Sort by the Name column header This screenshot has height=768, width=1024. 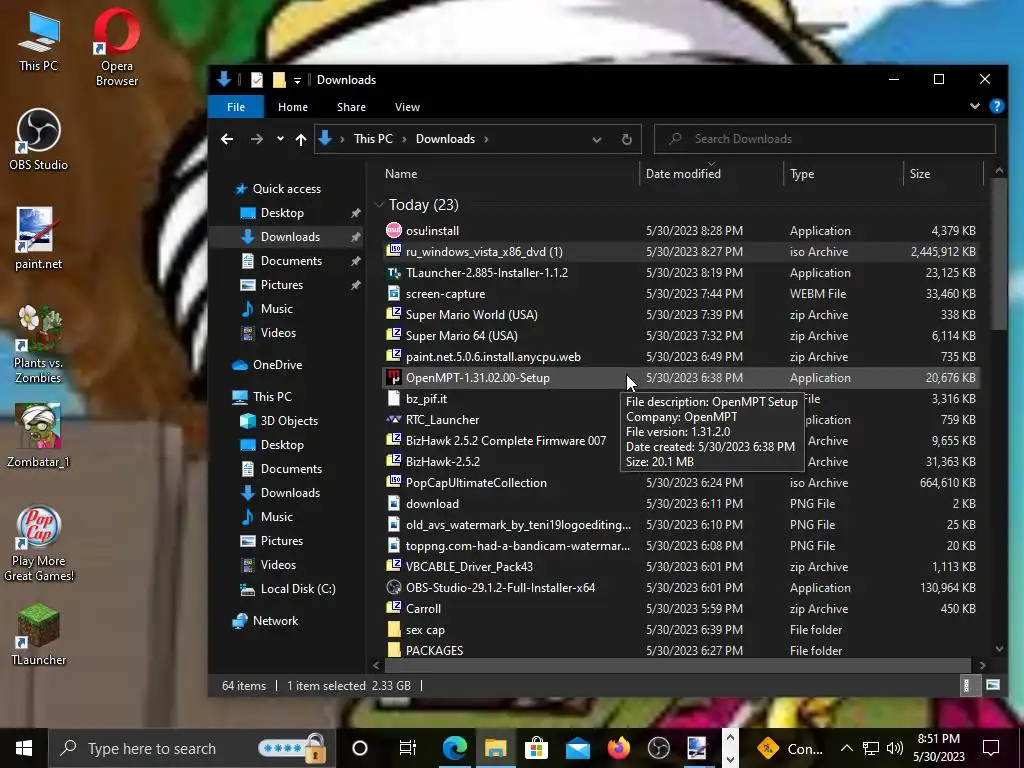[x=401, y=174]
